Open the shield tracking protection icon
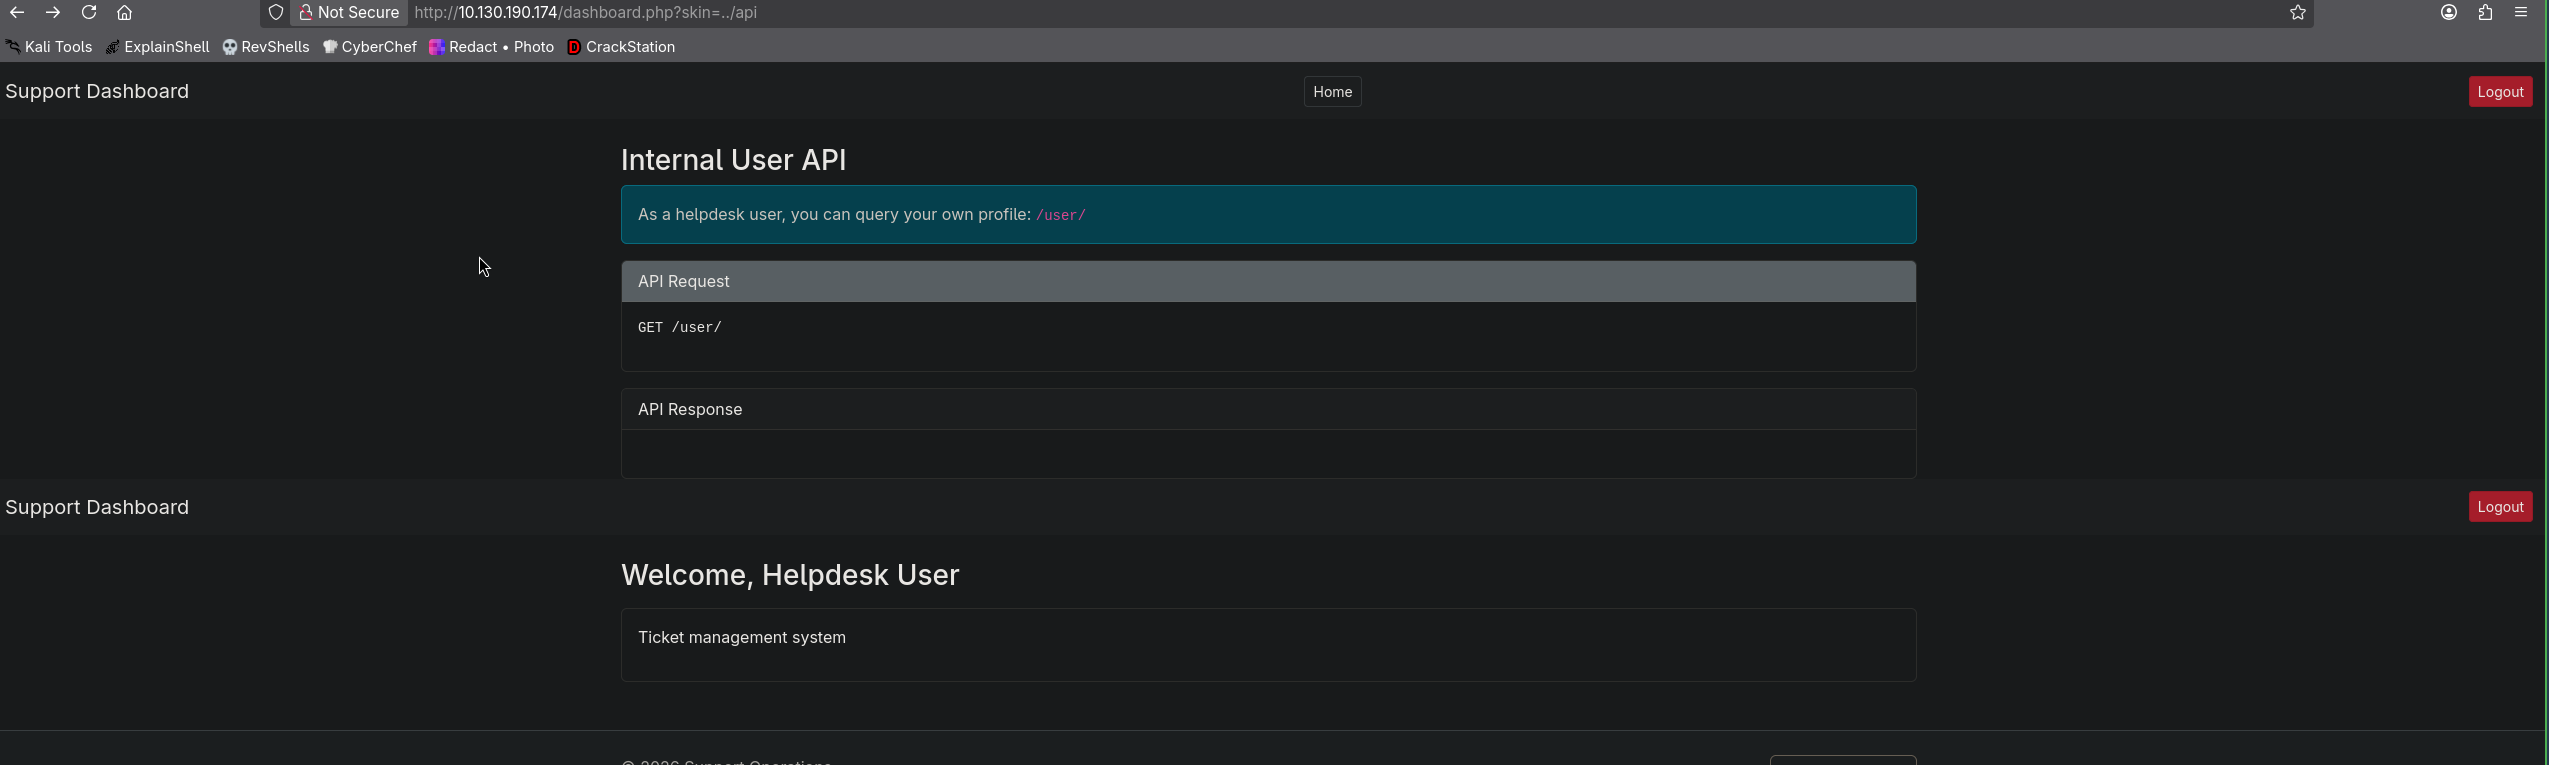This screenshot has width=2549, height=765. pyautogui.click(x=276, y=13)
